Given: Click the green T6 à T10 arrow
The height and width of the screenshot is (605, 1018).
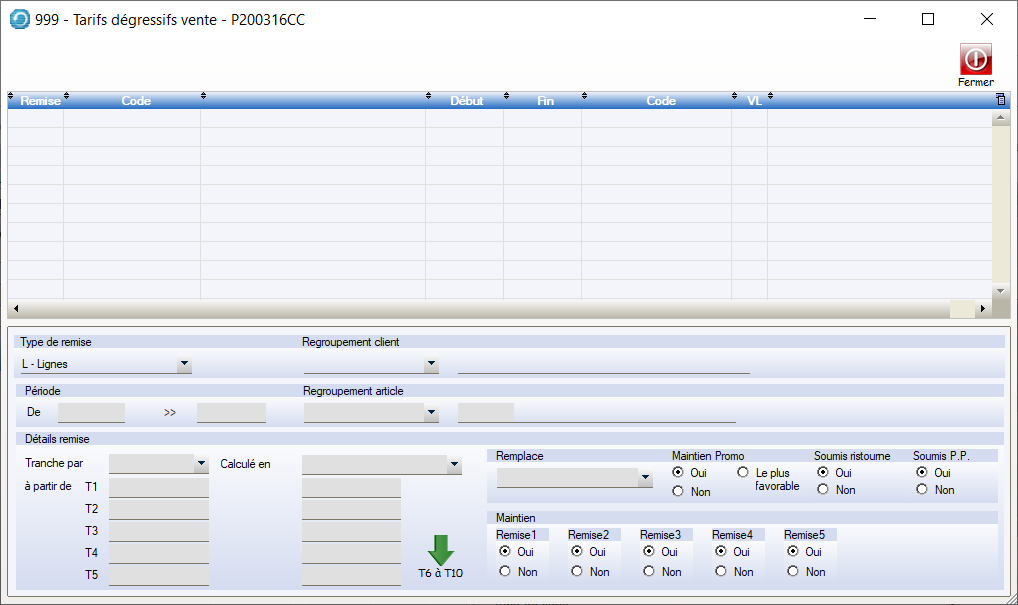Looking at the screenshot, I should 440,551.
